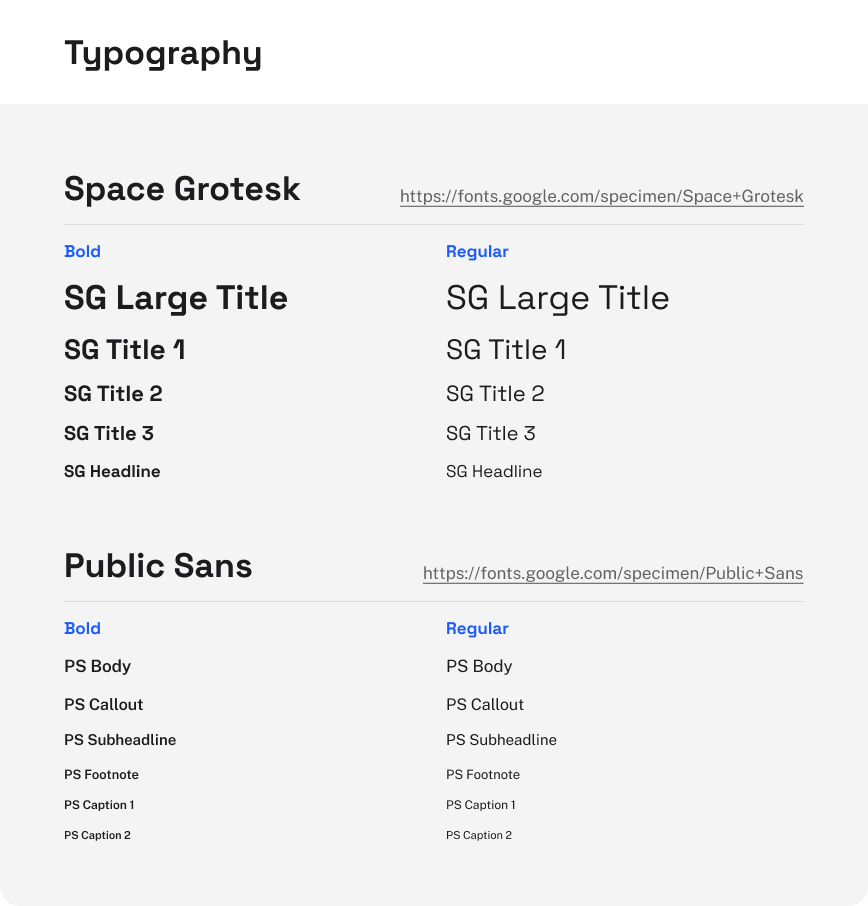
Task: Select the Bold label under Space Grotesk
Action: tap(82, 252)
